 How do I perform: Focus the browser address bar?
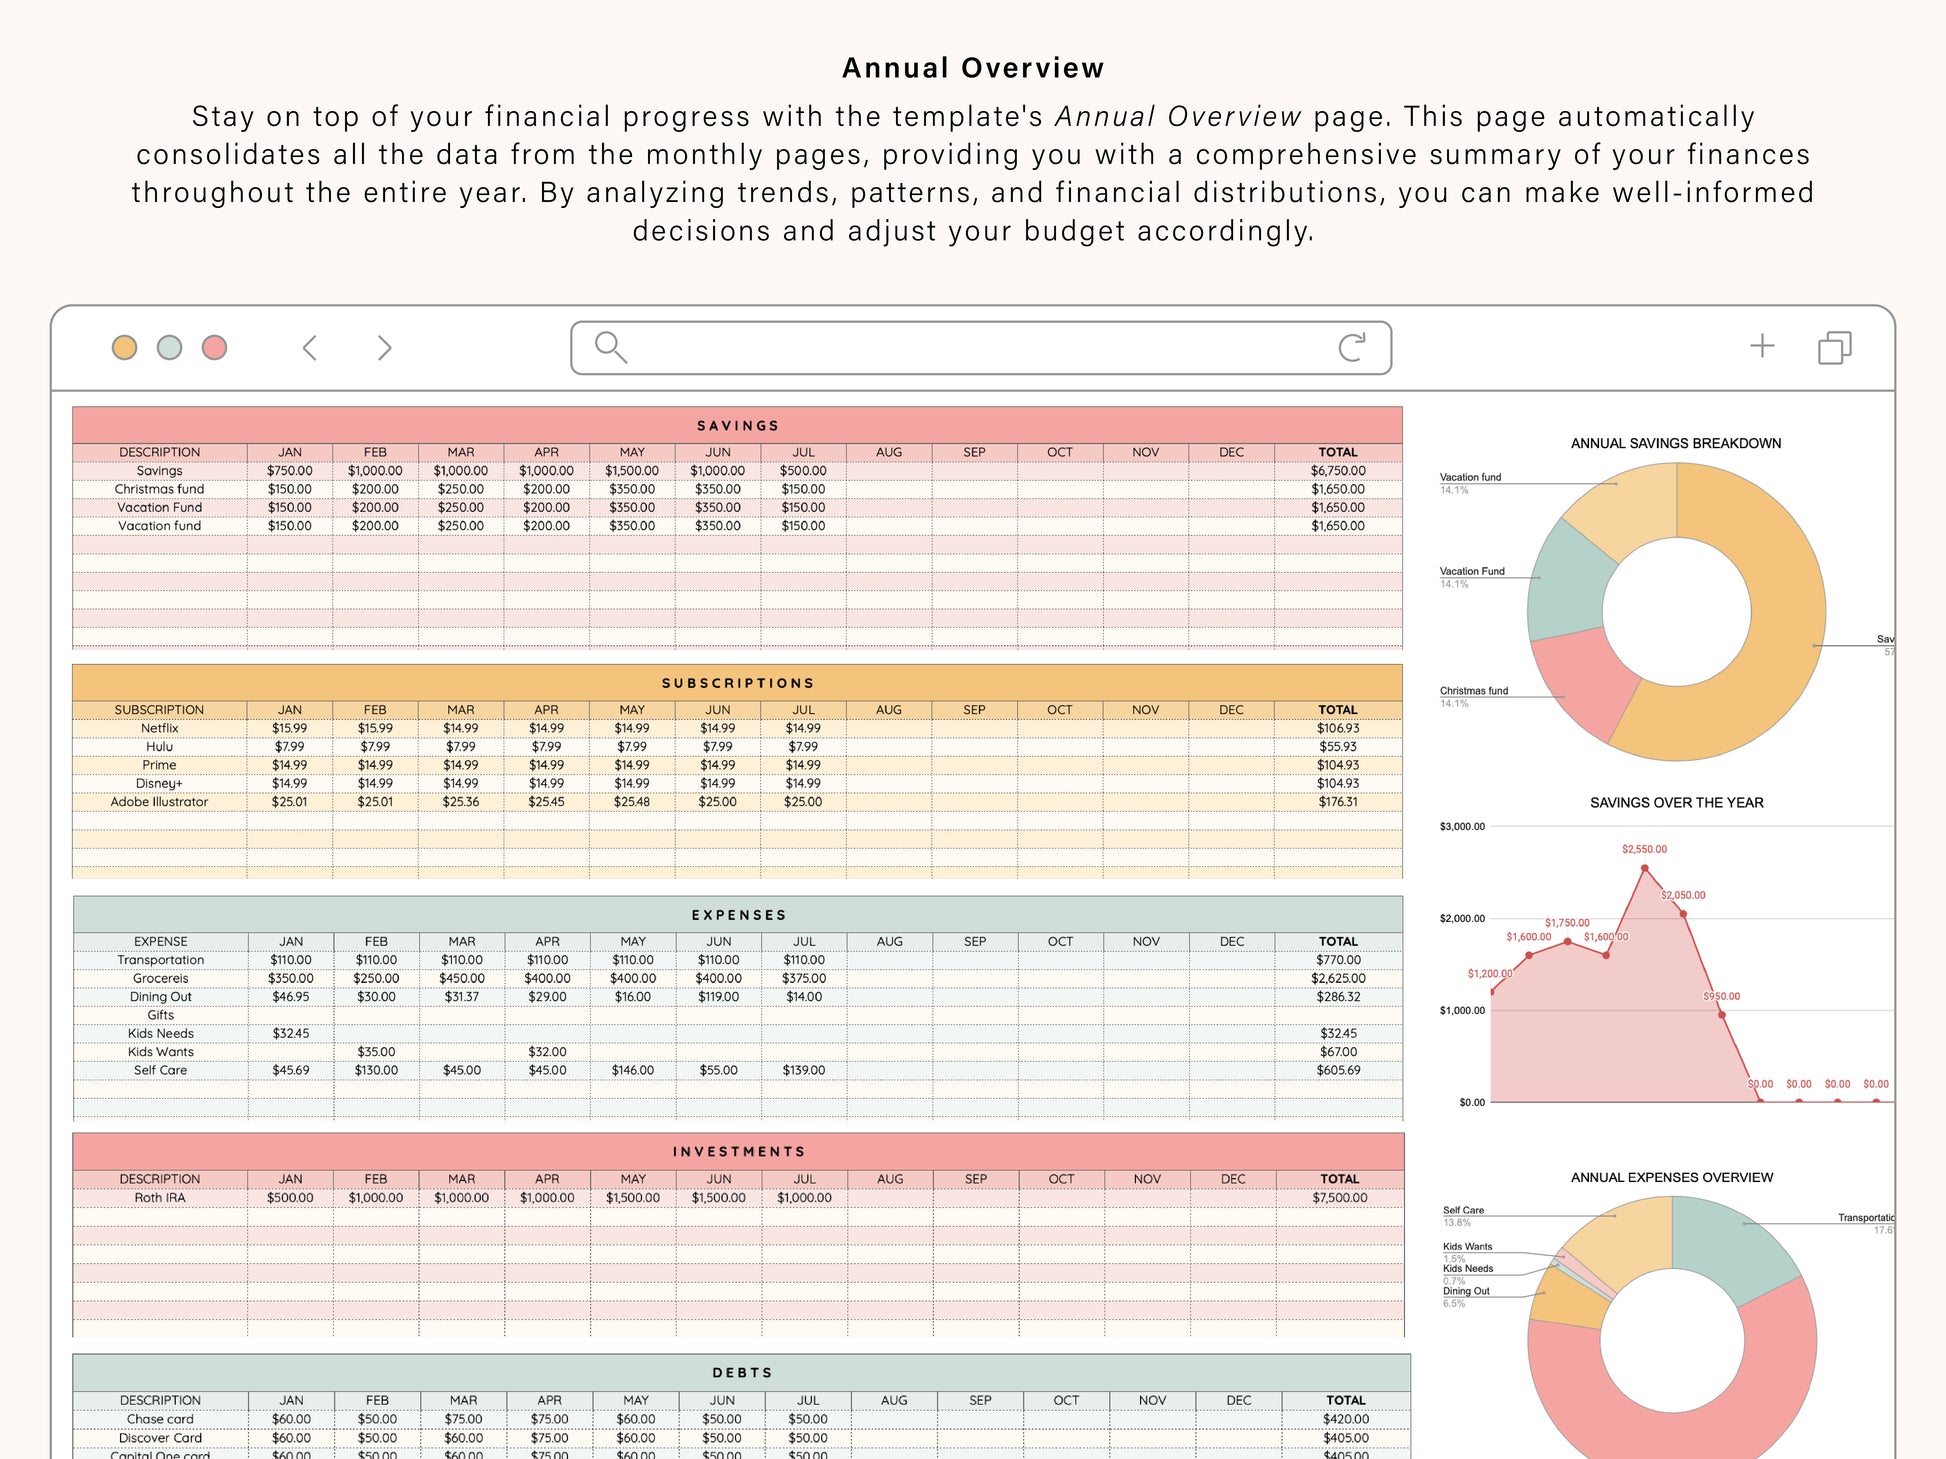[980, 348]
